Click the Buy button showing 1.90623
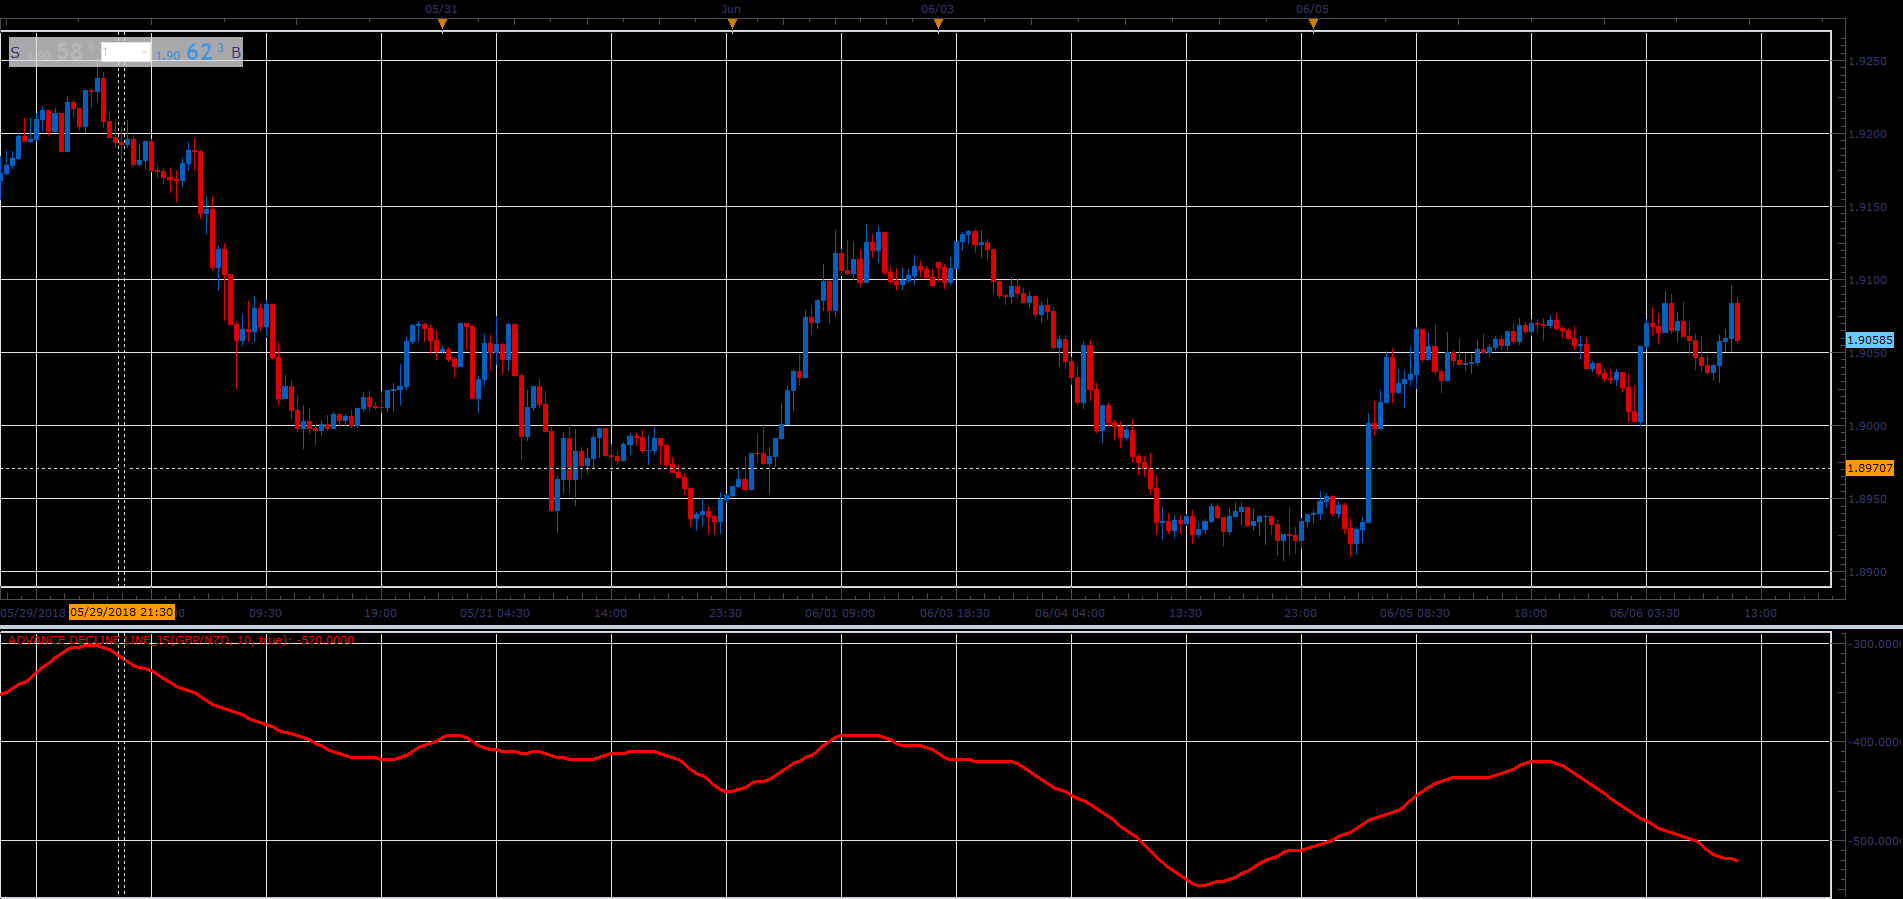 click(x=197, y=52)
